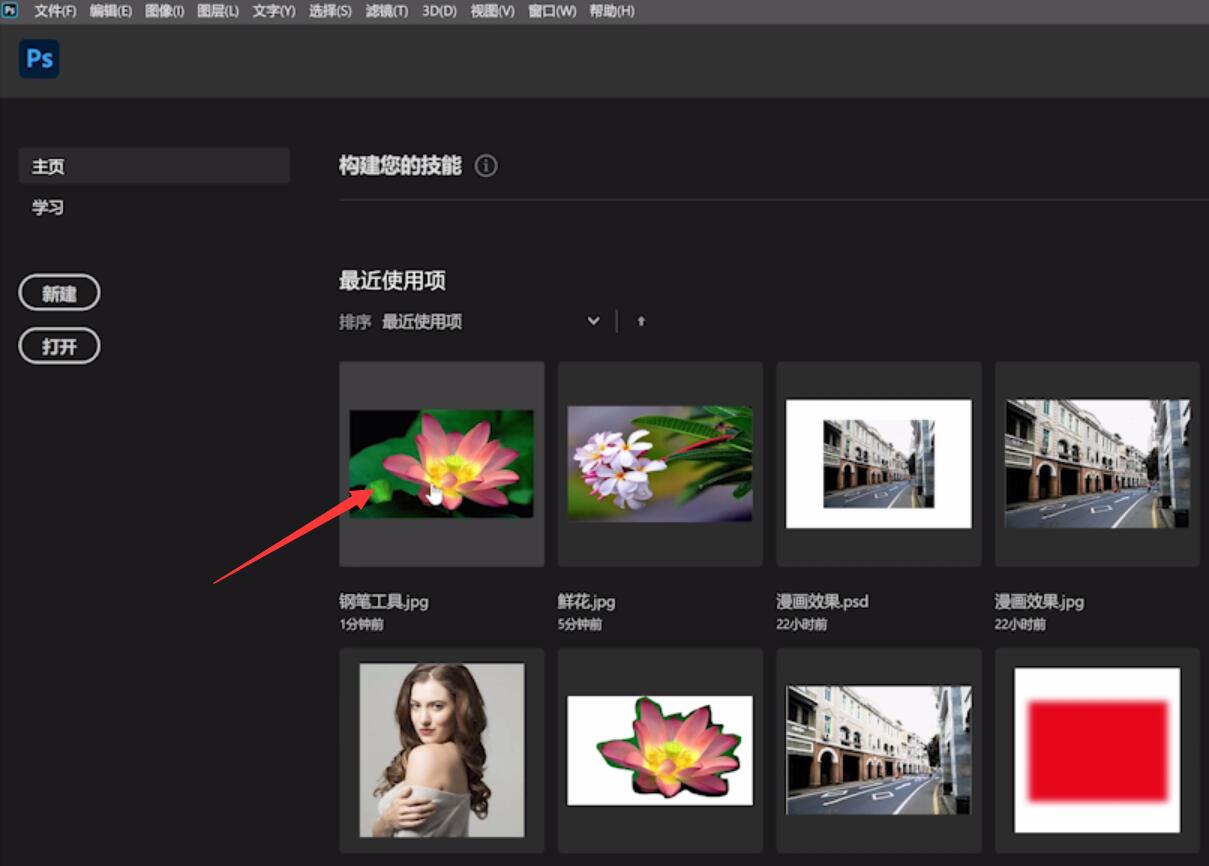Toggle sort direction arrow icon
This screenshot has height=866, width=1209.
click(x=641, y=321)
